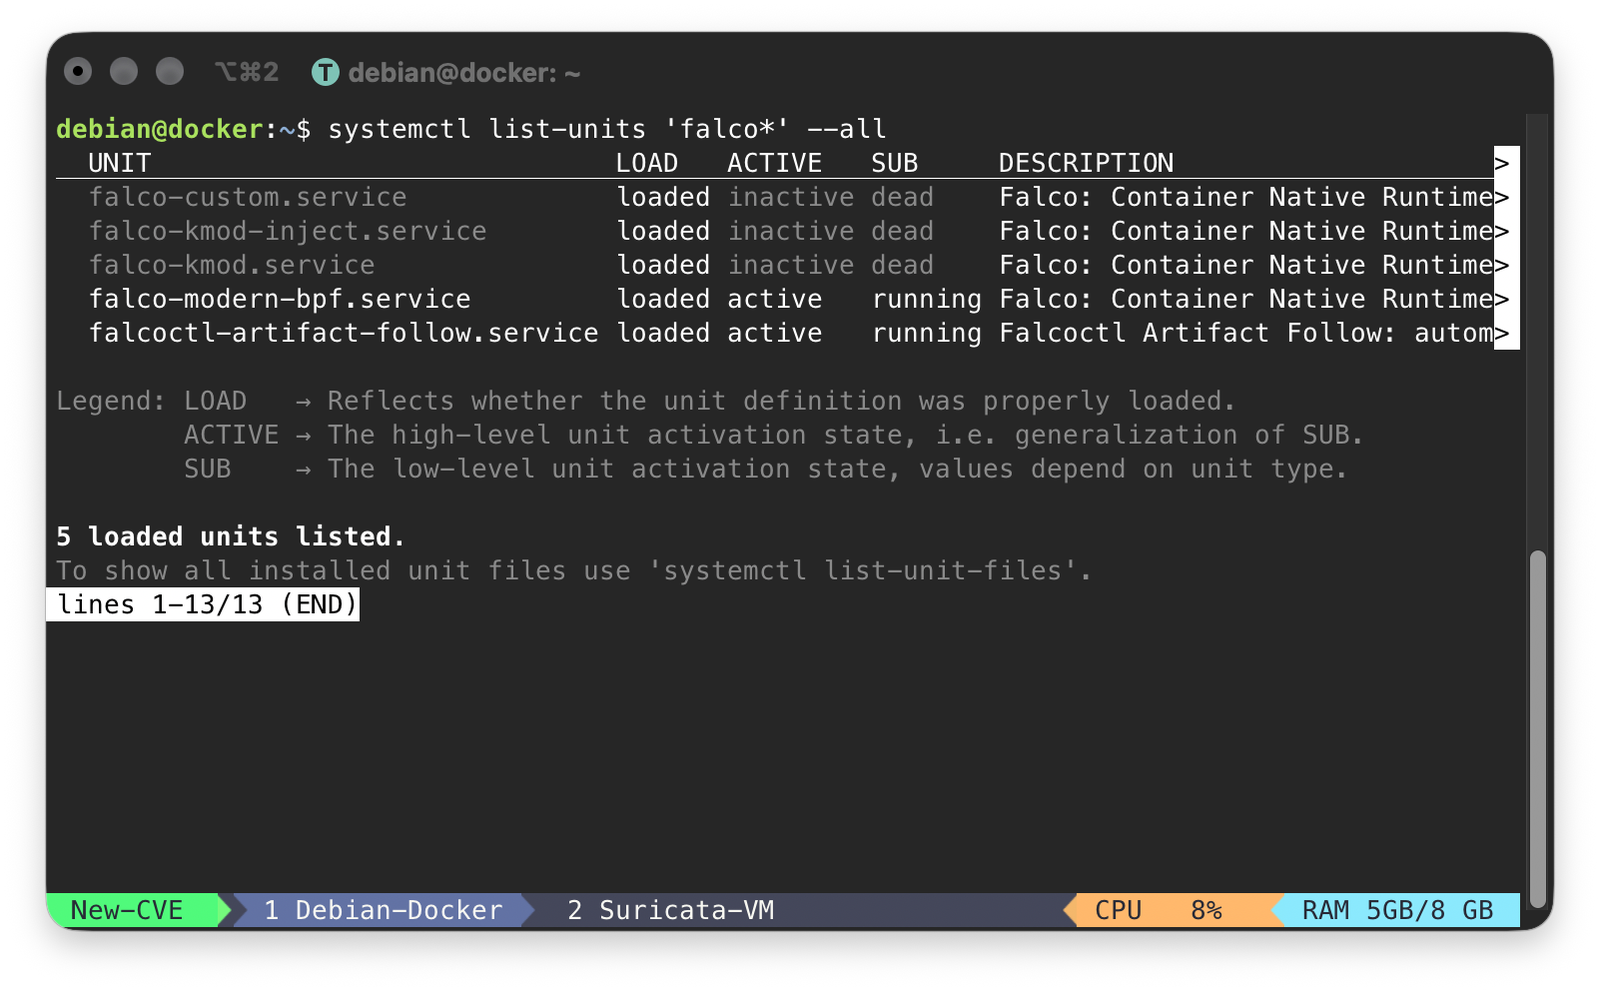Click the ACTIVE column header
Screen dimensions: 1600x991
(x=774, y=163)
